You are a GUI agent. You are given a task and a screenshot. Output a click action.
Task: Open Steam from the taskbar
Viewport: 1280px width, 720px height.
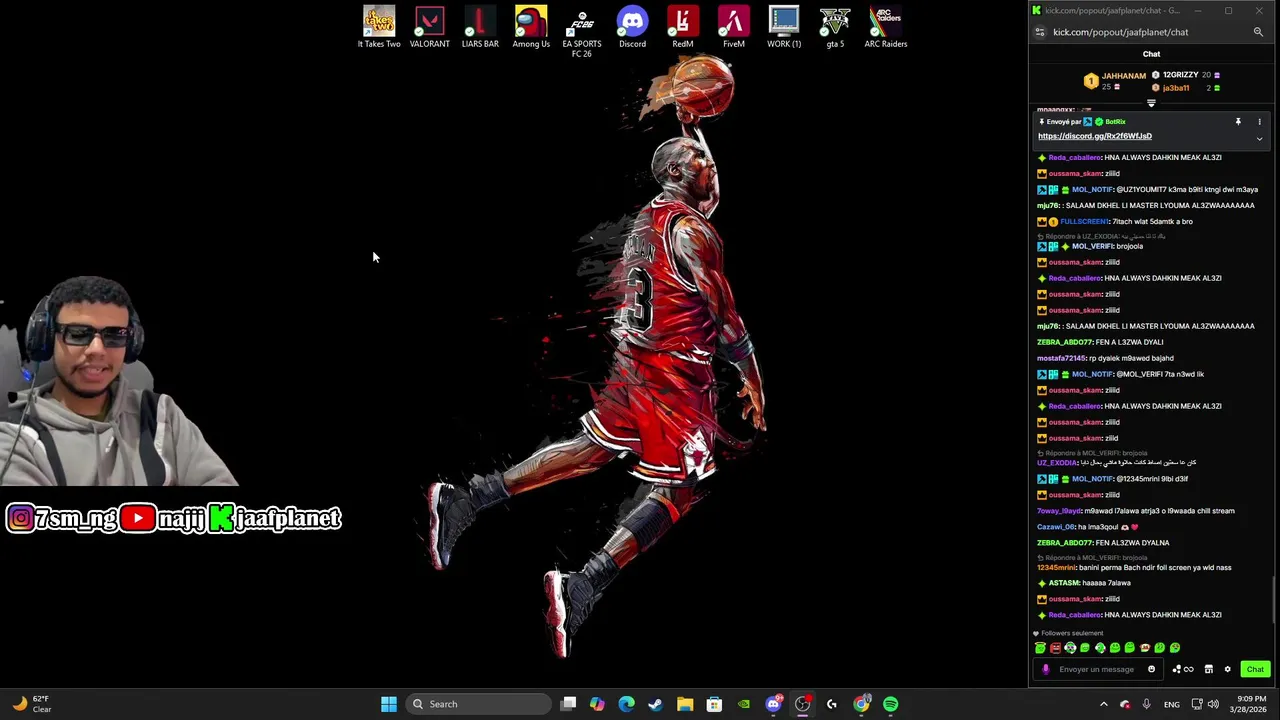click(655, 704)
